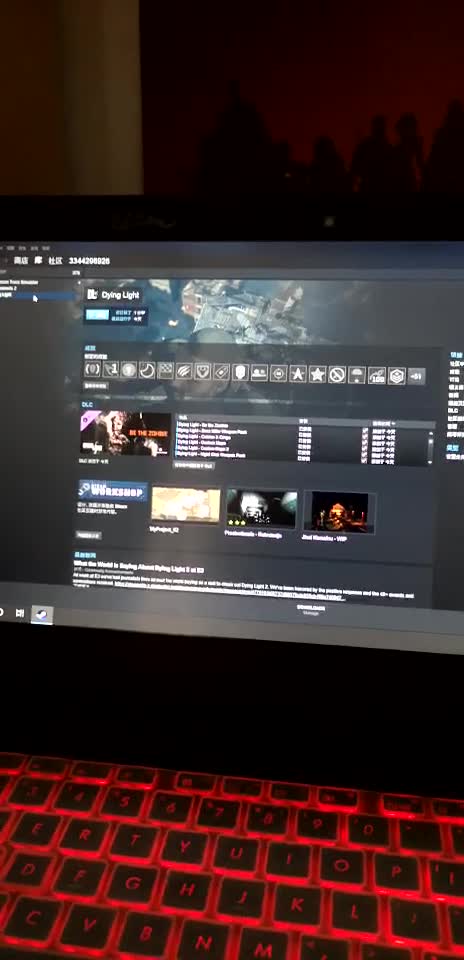Show the +51 more achievements
This screenshot has width=464, height=960.
416,377
